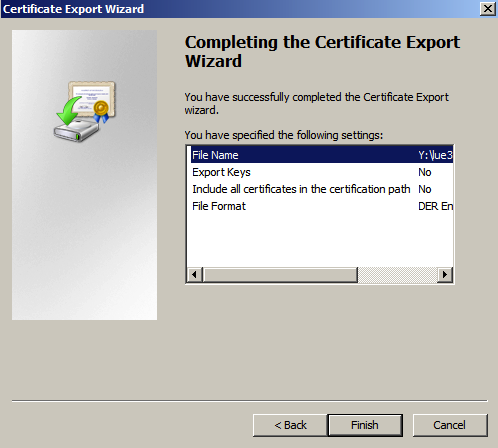Screen dimensions: 498x448
Task: Select the File Name settings row
Action: [322, 155]
